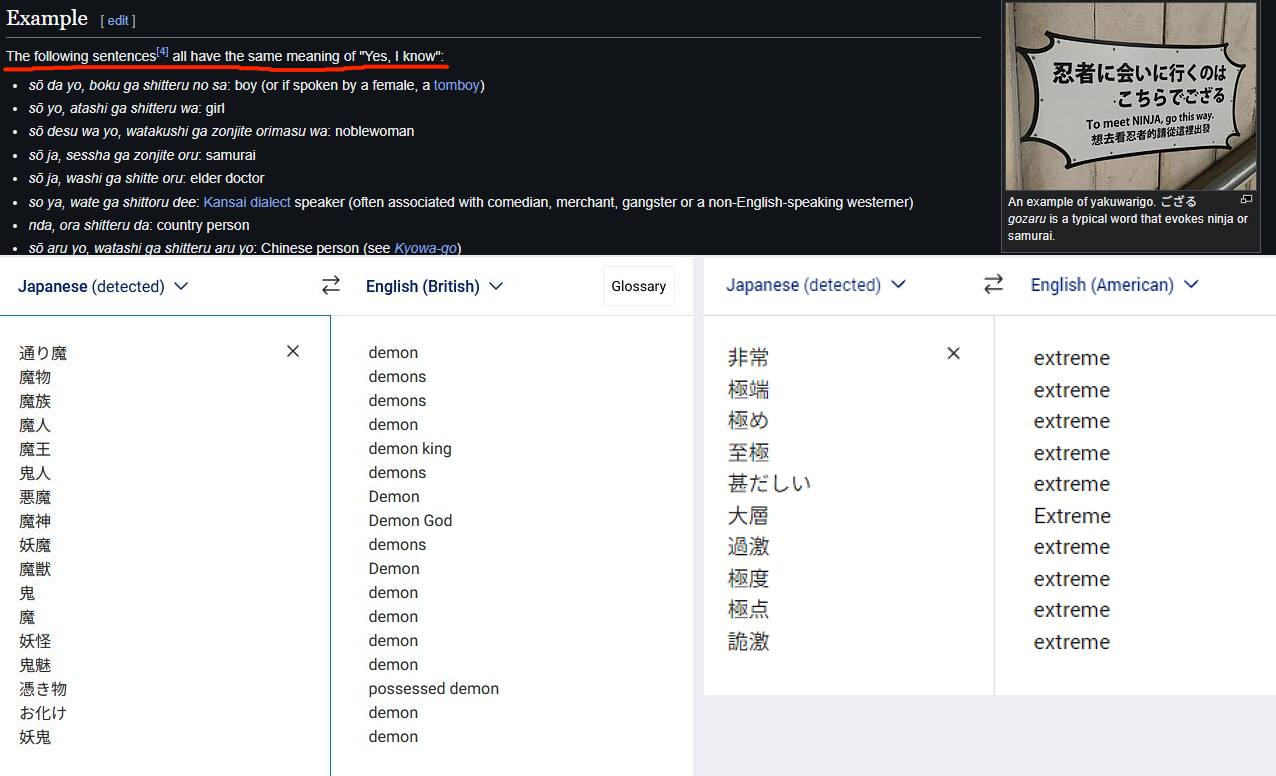Open Japanese source dropdown in left translator
The height and width of the screenshot is (776, 1276).
103,286
